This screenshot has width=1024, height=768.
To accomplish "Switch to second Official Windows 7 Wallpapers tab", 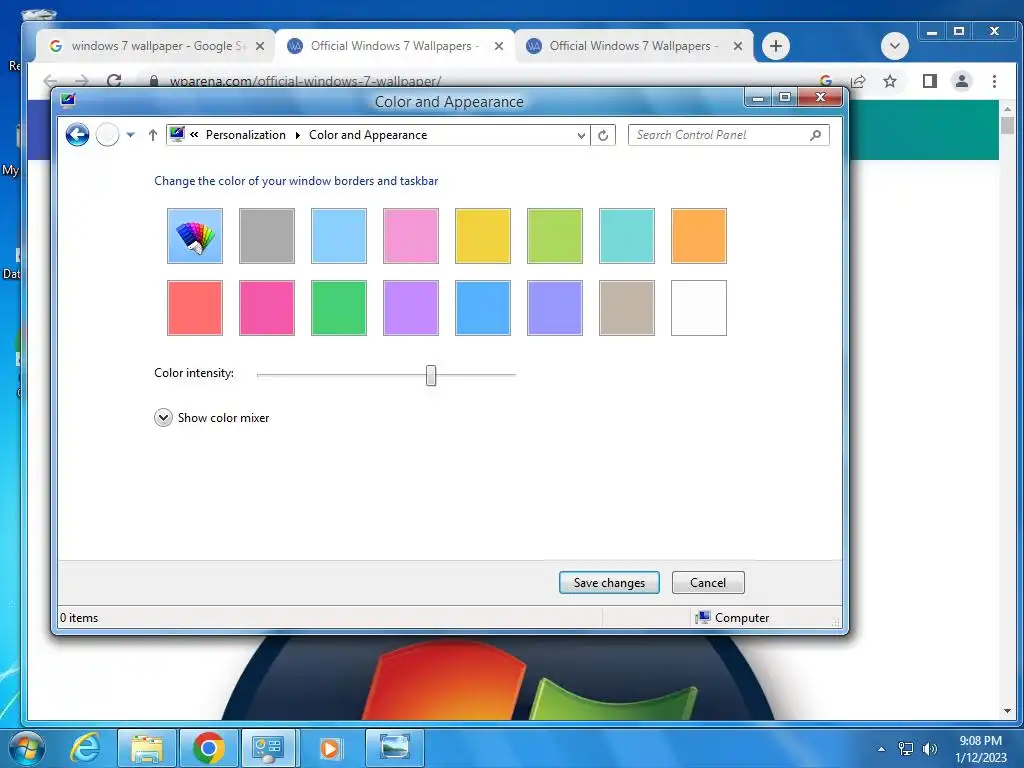I will click(397, 46).
